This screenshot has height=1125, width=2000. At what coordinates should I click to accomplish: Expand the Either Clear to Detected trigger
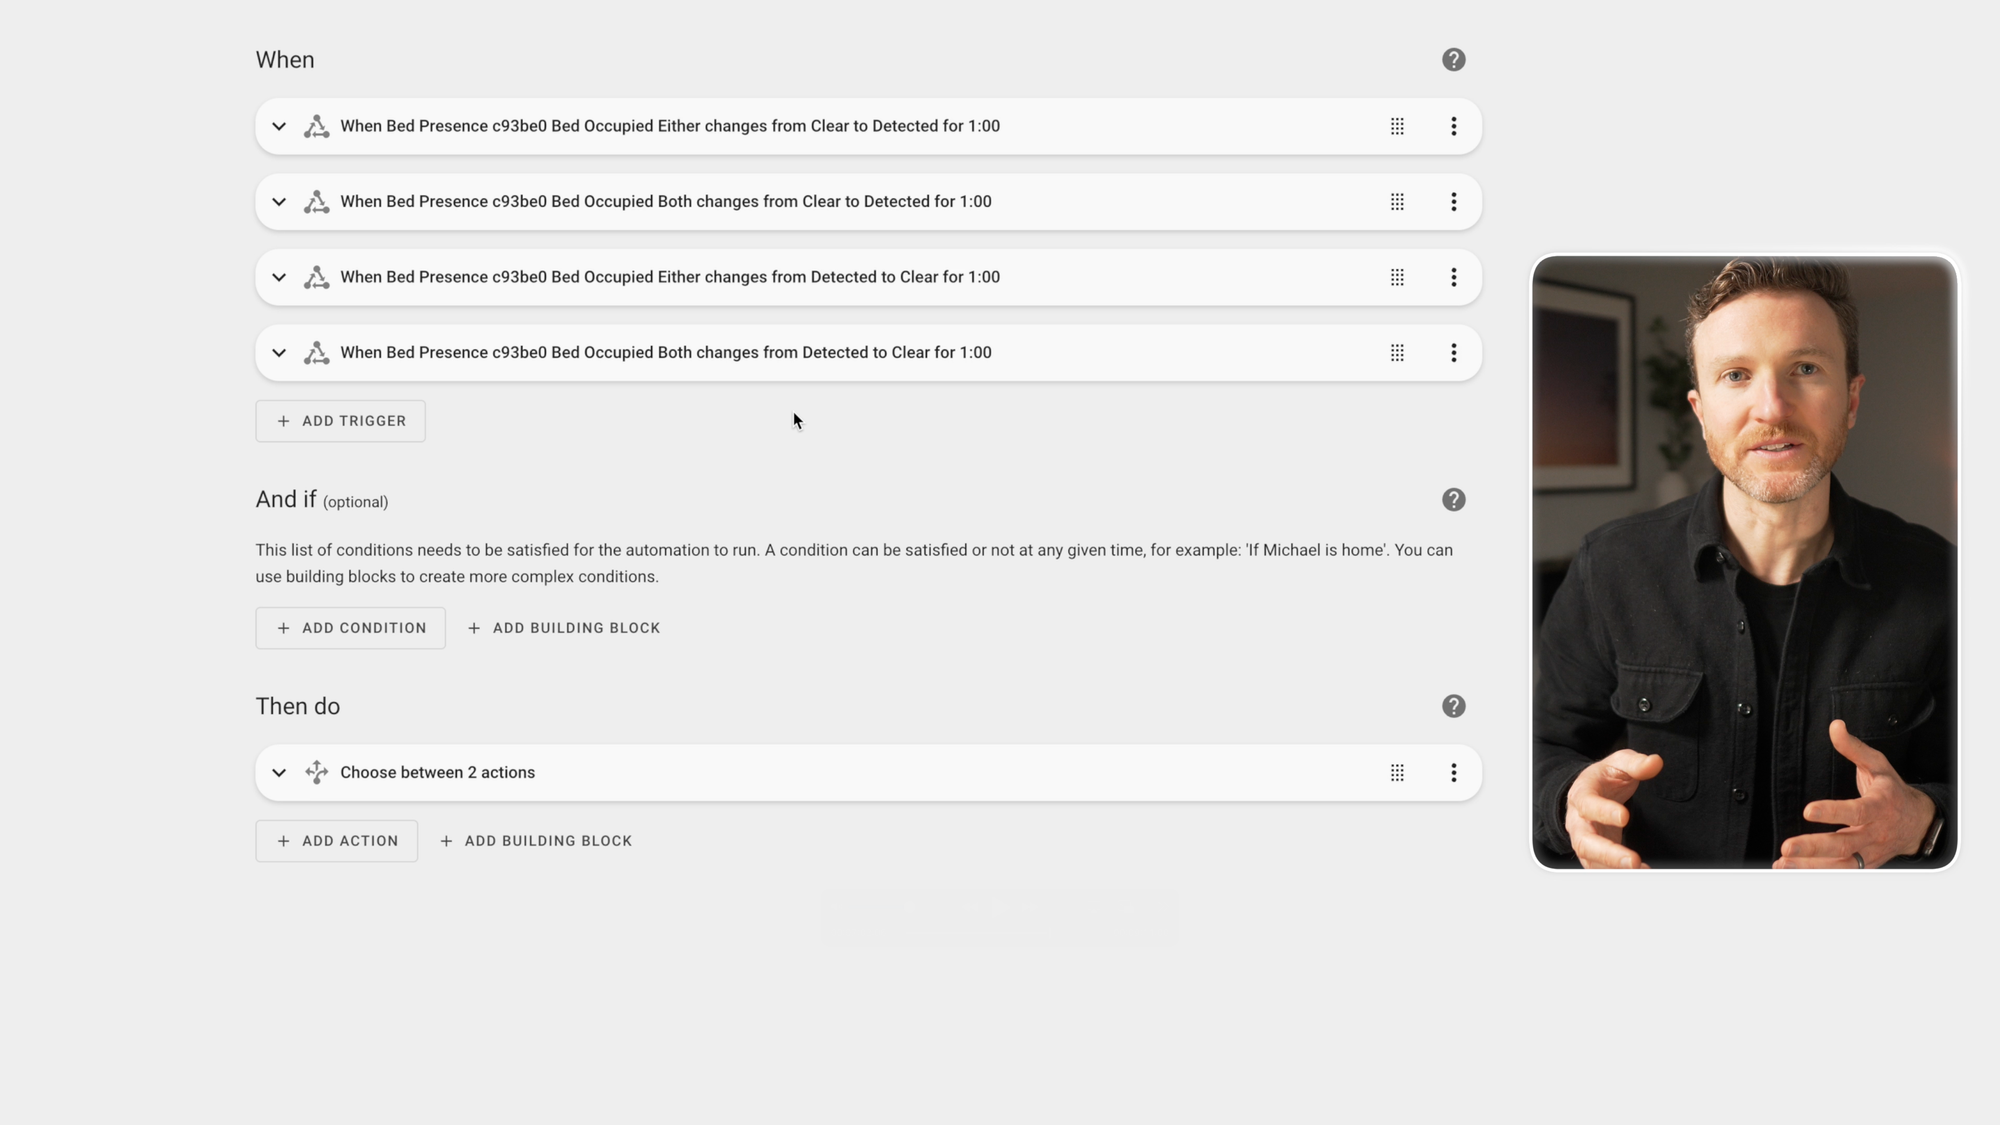(279, 126)
